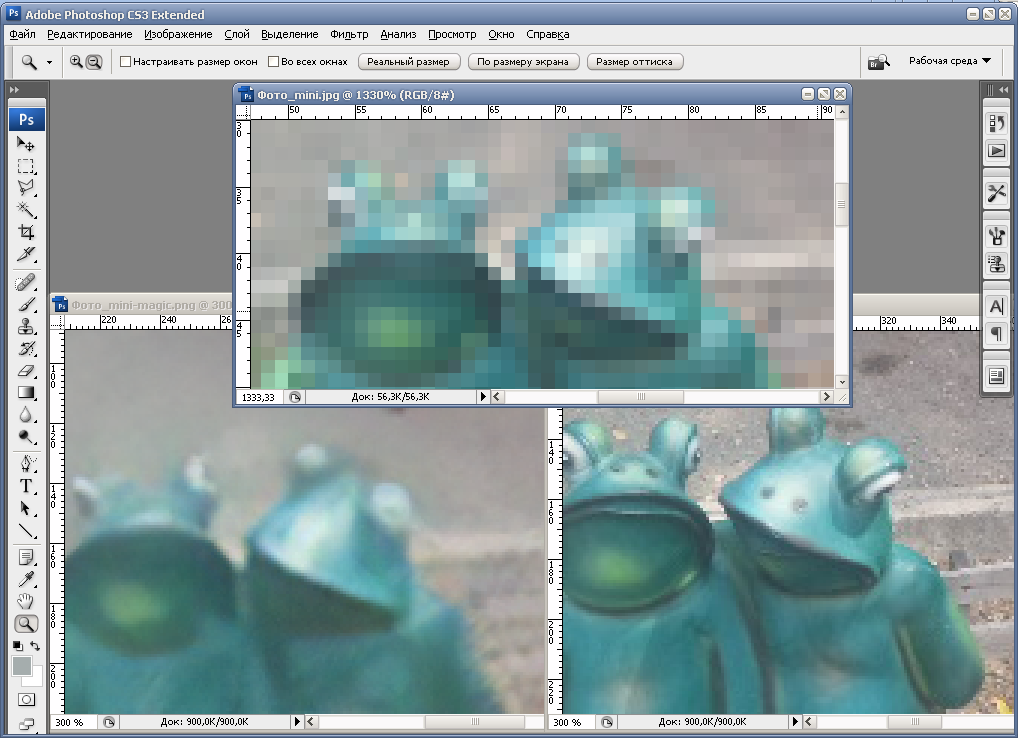1018x738 pixels.
Task: Open the 'Просмотр' menu
Action: 452,34
